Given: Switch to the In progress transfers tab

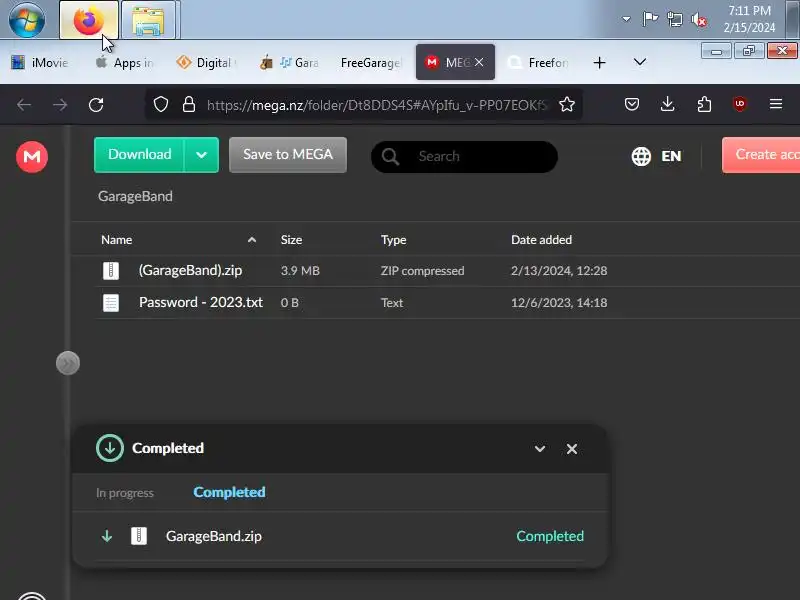Looking at the screenshot, I should point(124,493).
